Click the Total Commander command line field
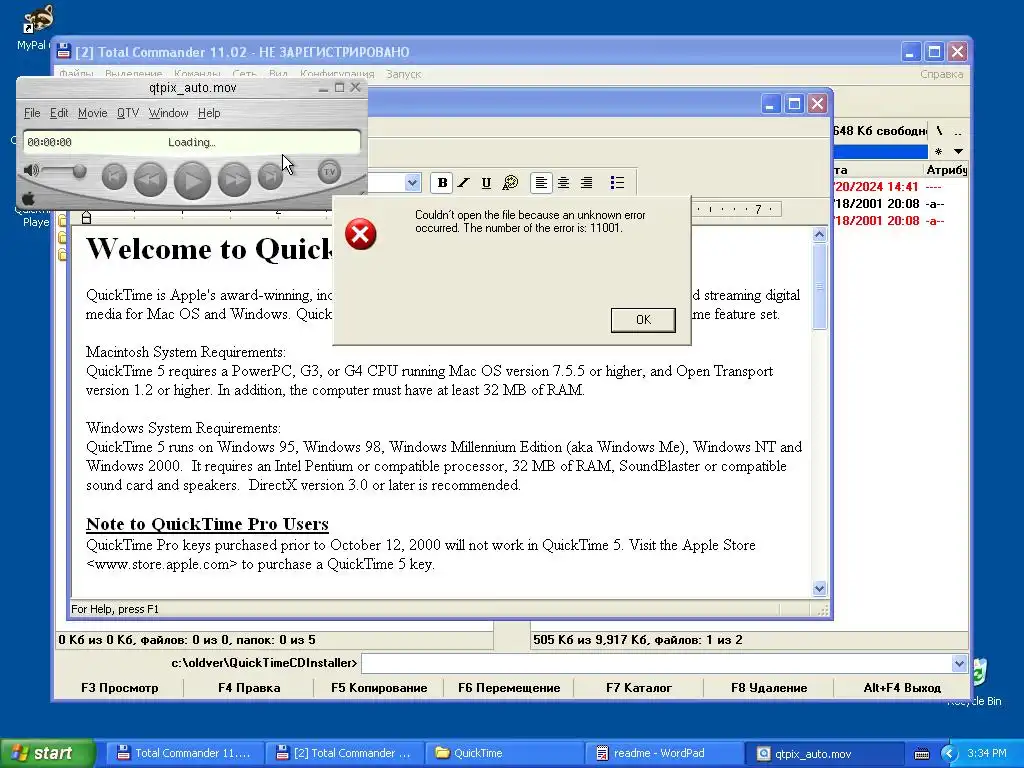Viewport: 1024px width, 768px height. [656, 664]
